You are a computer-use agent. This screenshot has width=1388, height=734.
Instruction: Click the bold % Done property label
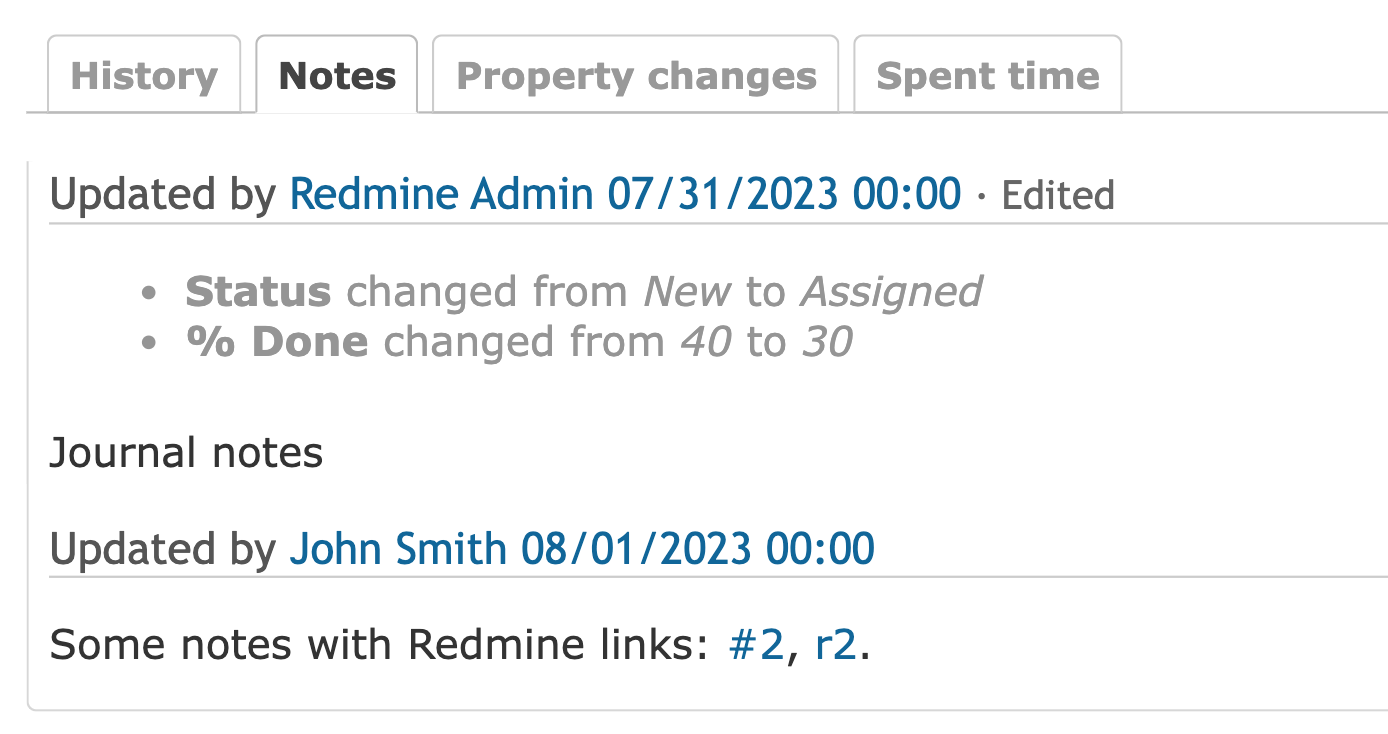[277, 342]
